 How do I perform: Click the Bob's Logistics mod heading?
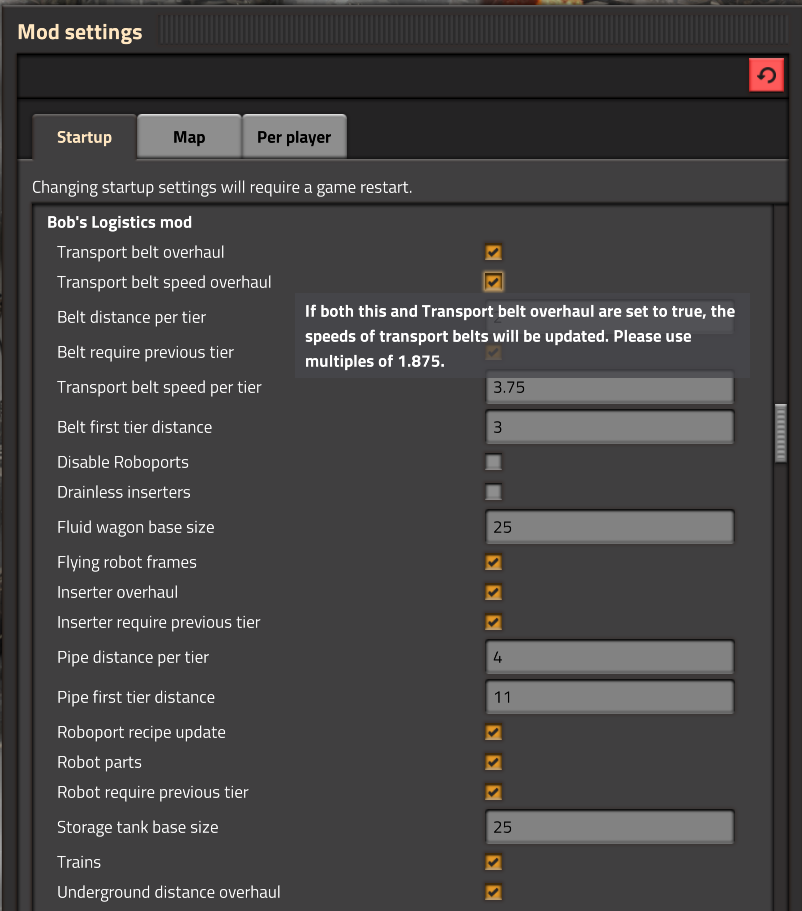point(119,223)
